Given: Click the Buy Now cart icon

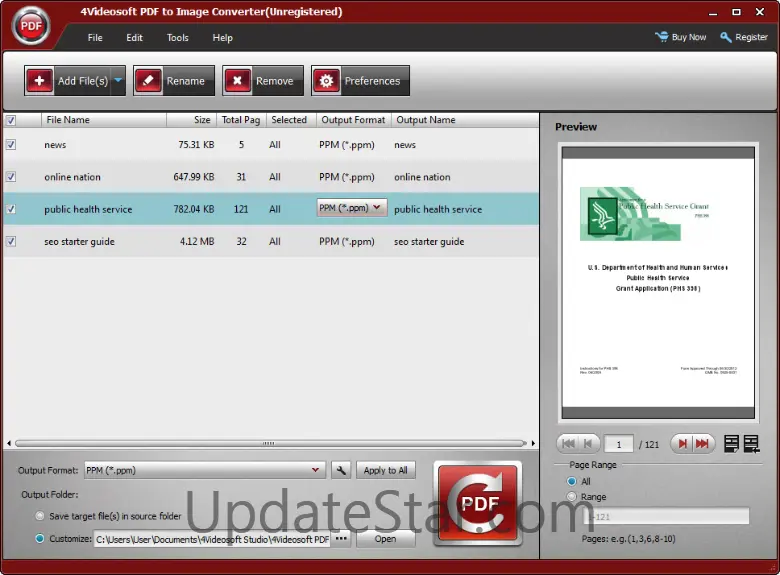Looking at the screenshot, I should [x=662, y=37].
